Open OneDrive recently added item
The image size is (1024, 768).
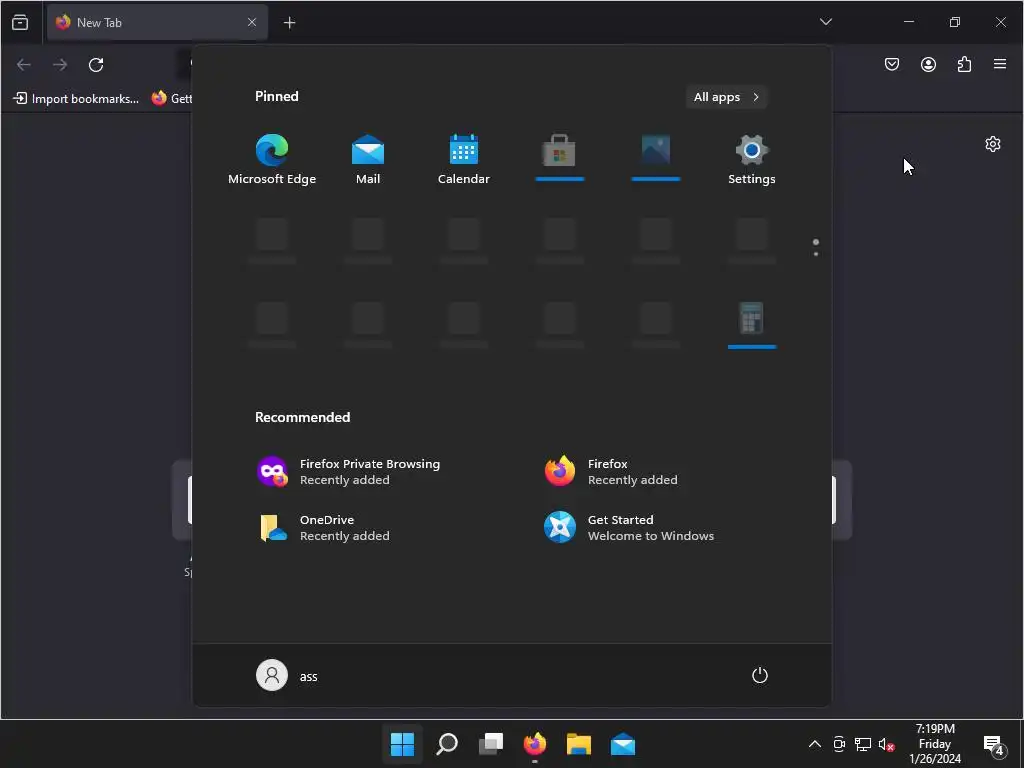pos(325,528)
